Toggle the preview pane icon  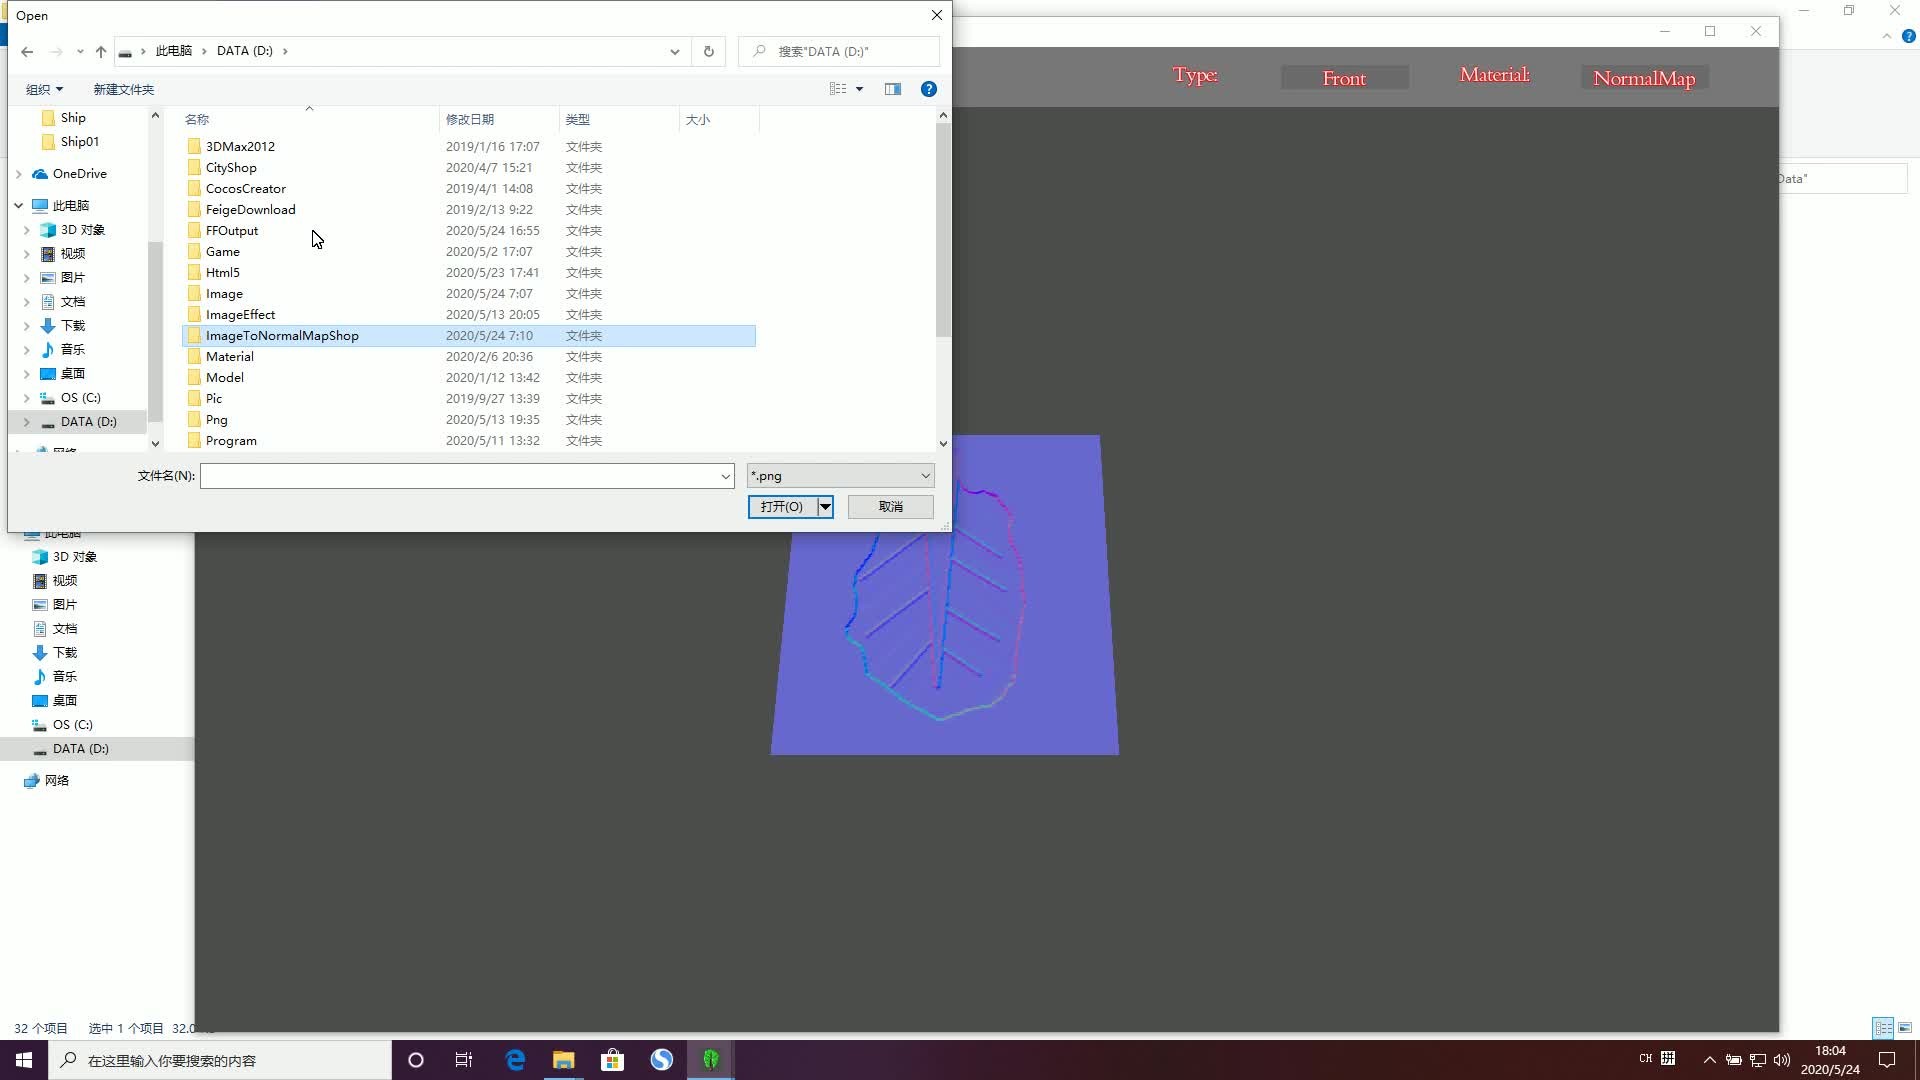893,89
